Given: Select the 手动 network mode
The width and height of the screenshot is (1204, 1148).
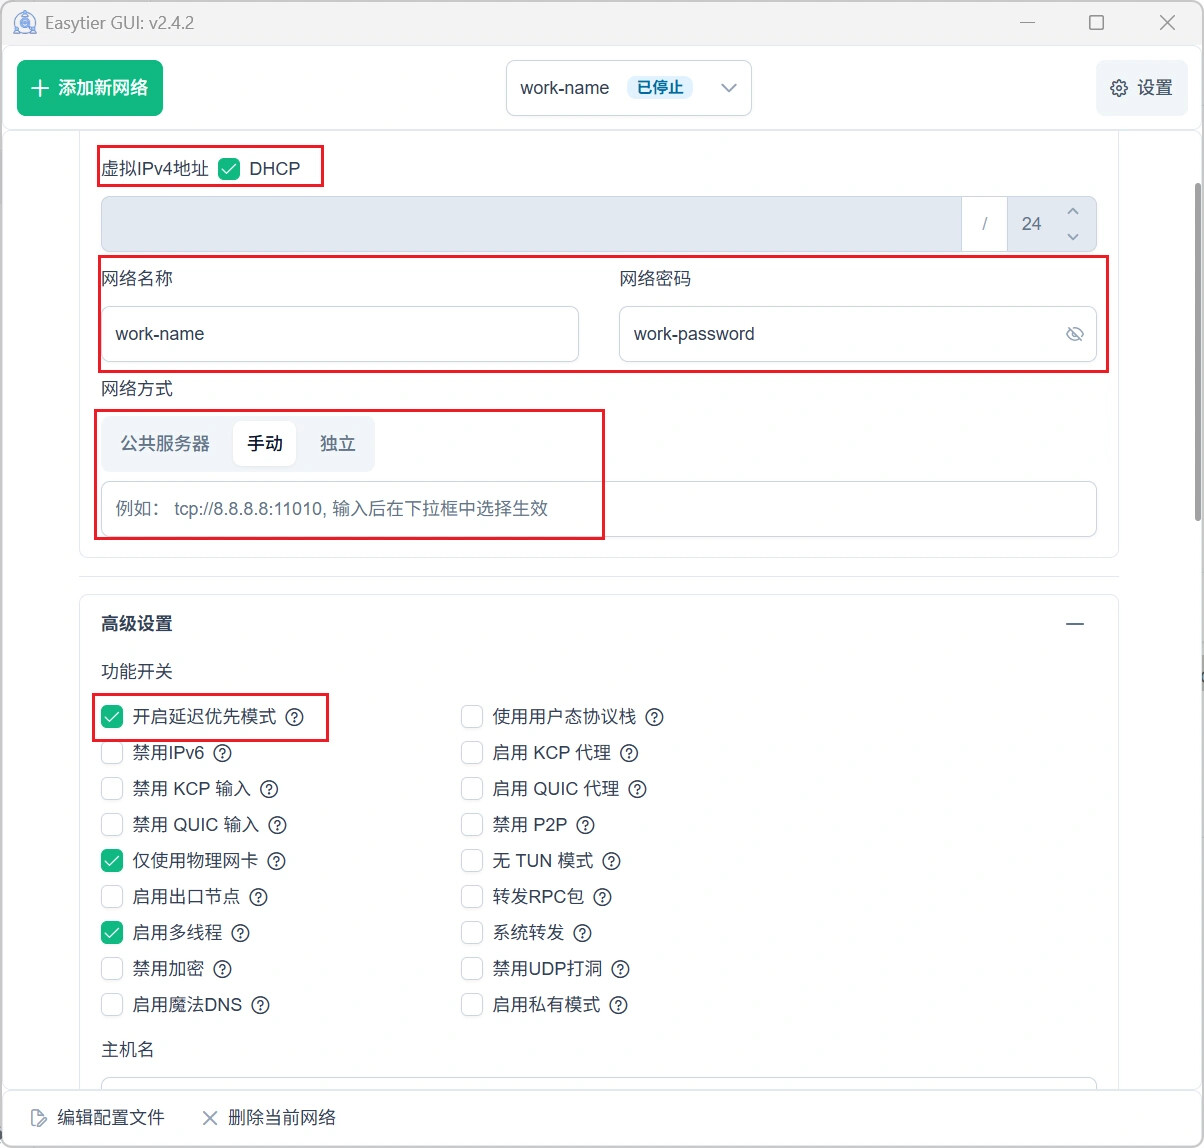Looking at the screenshot, I should click(x=265, y=444).
